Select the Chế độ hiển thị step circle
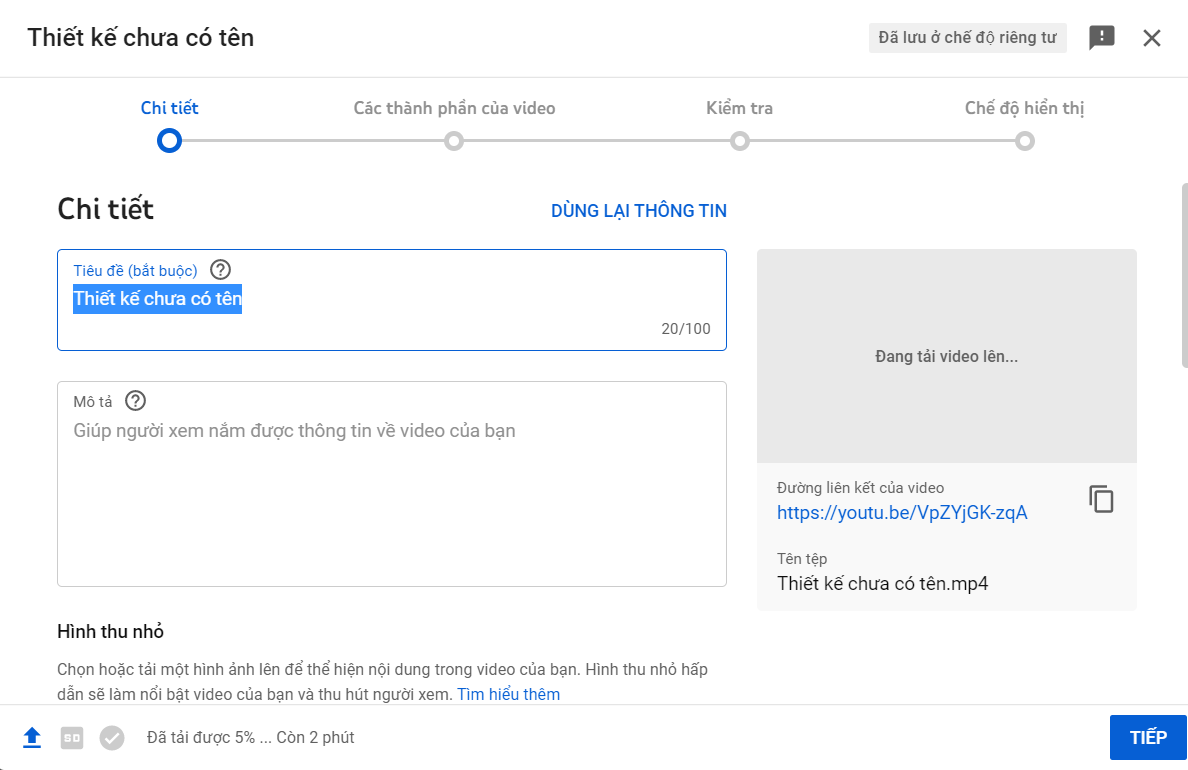1188x770 pixels. [1024, 141]
